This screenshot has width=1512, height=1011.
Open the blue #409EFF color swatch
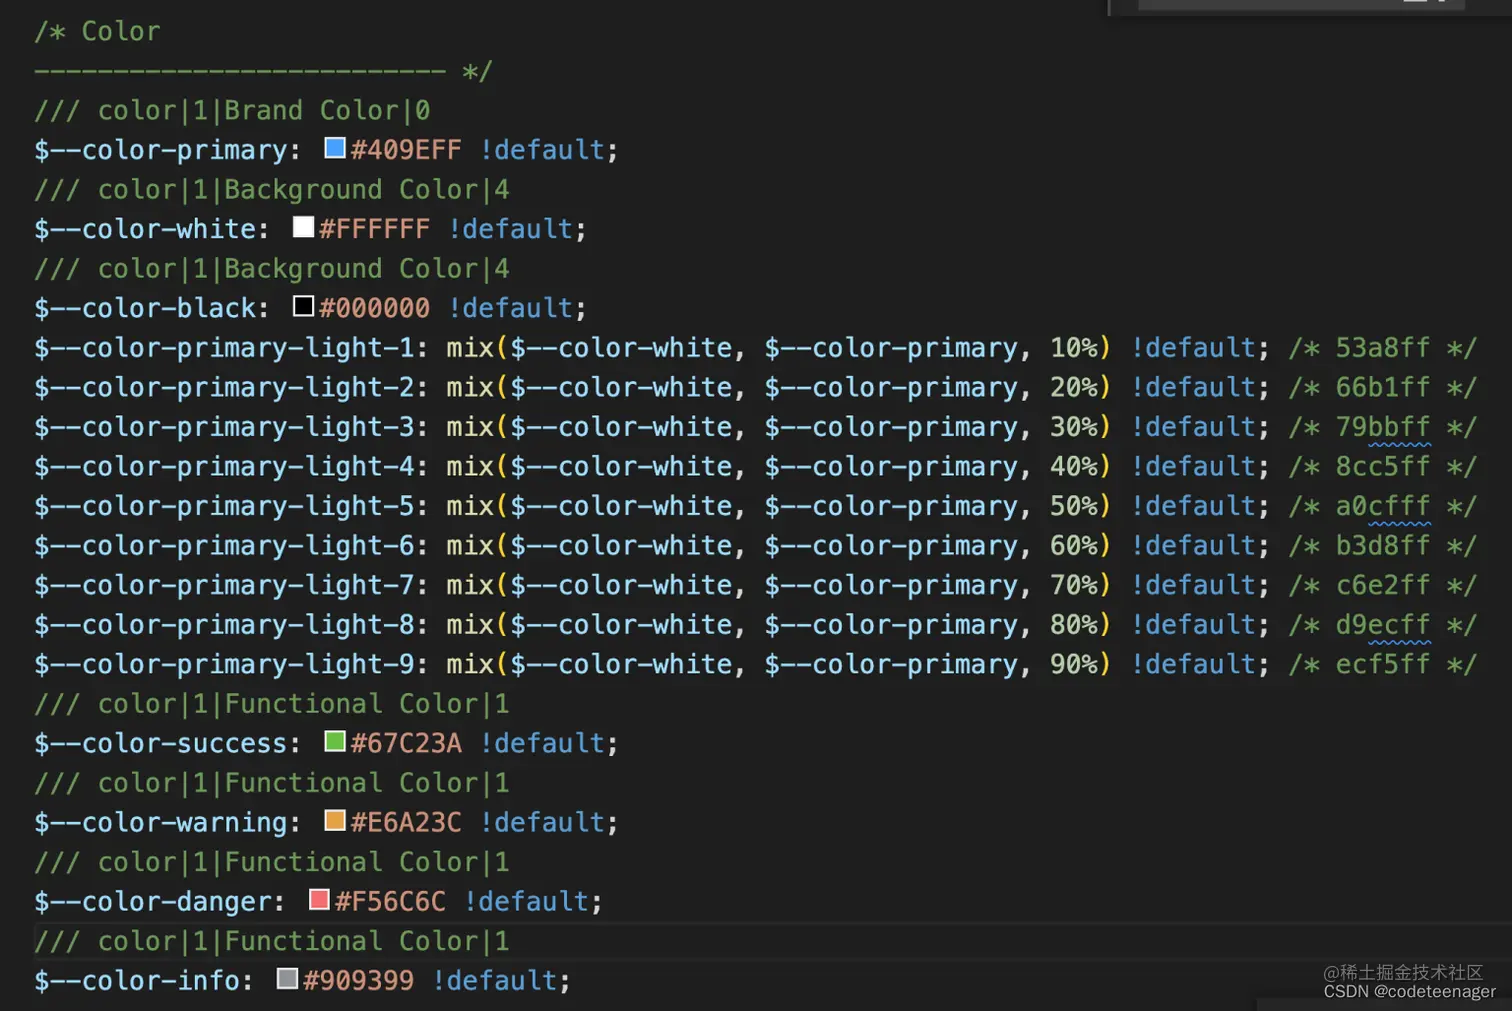pos(335,149)
